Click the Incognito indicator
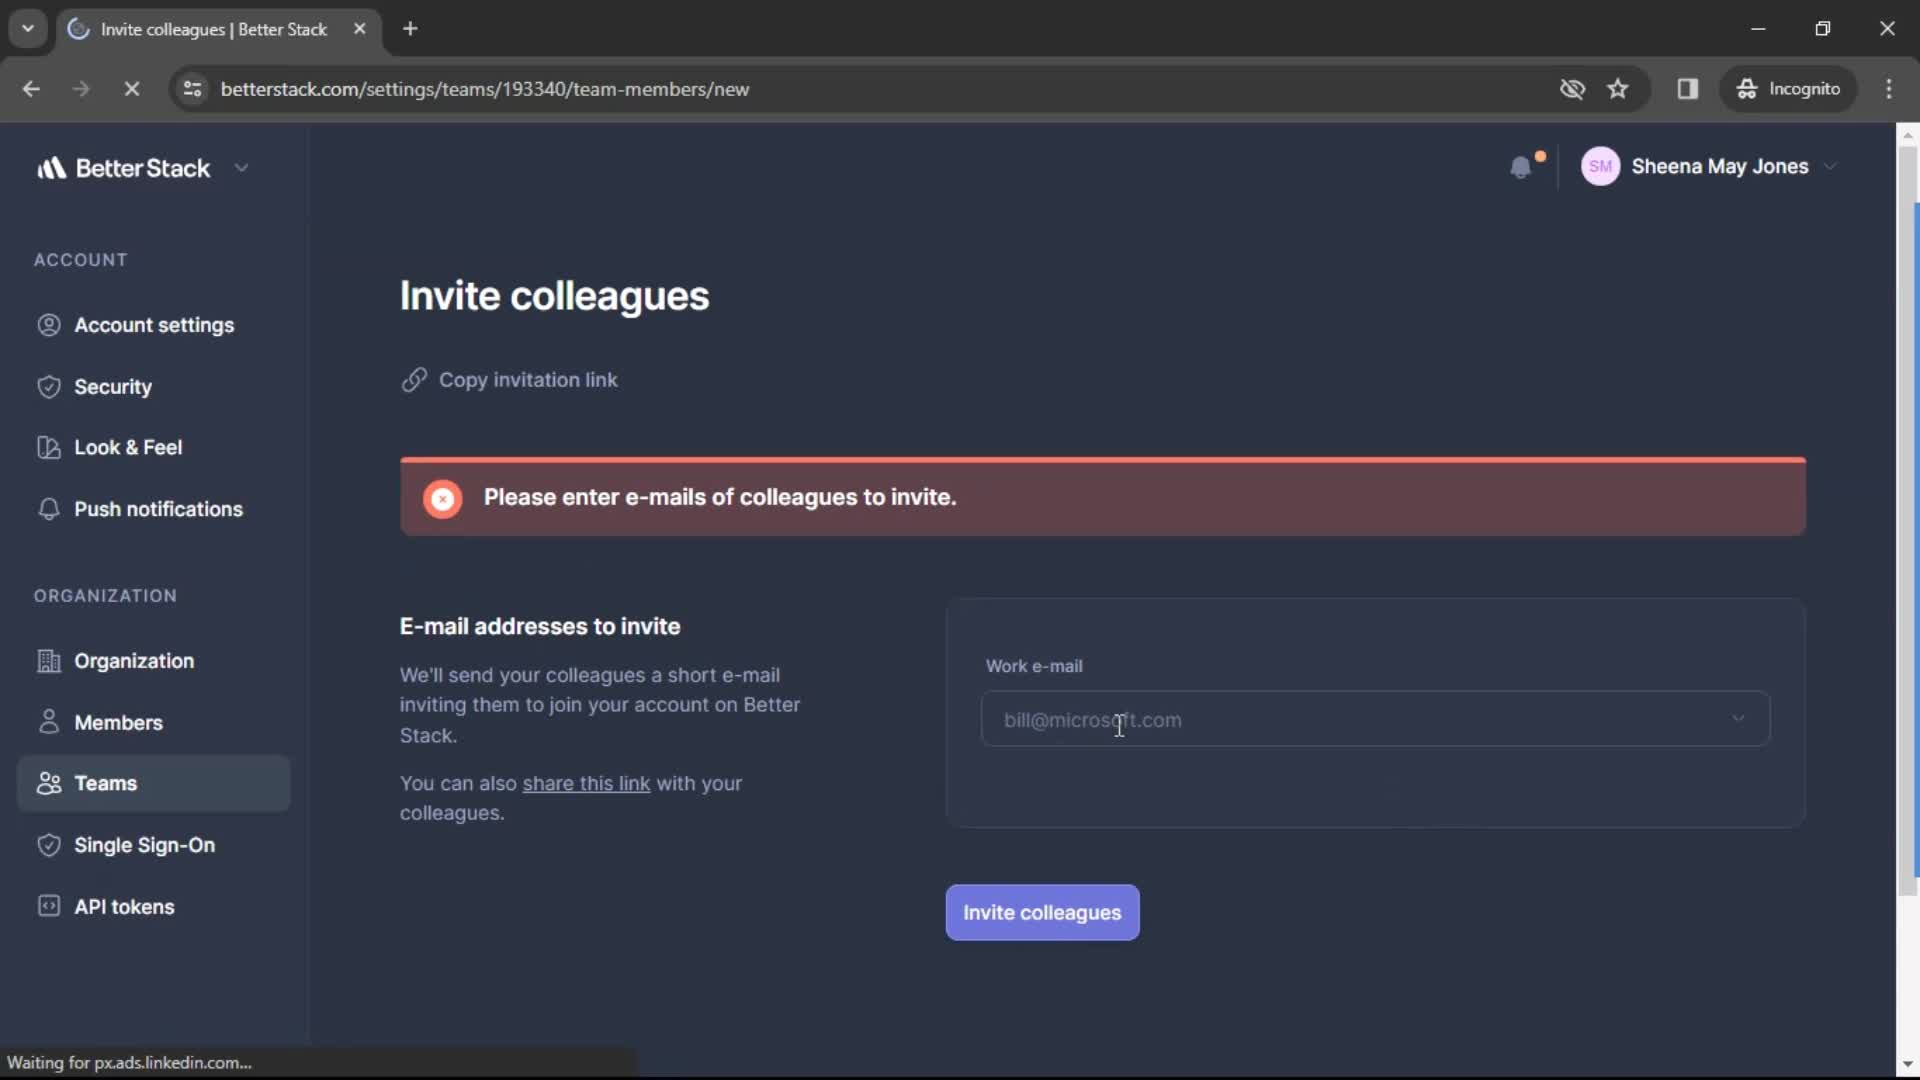Image resolution: width=1920 pixels, height=1080 pixels. click(1788, 89)
